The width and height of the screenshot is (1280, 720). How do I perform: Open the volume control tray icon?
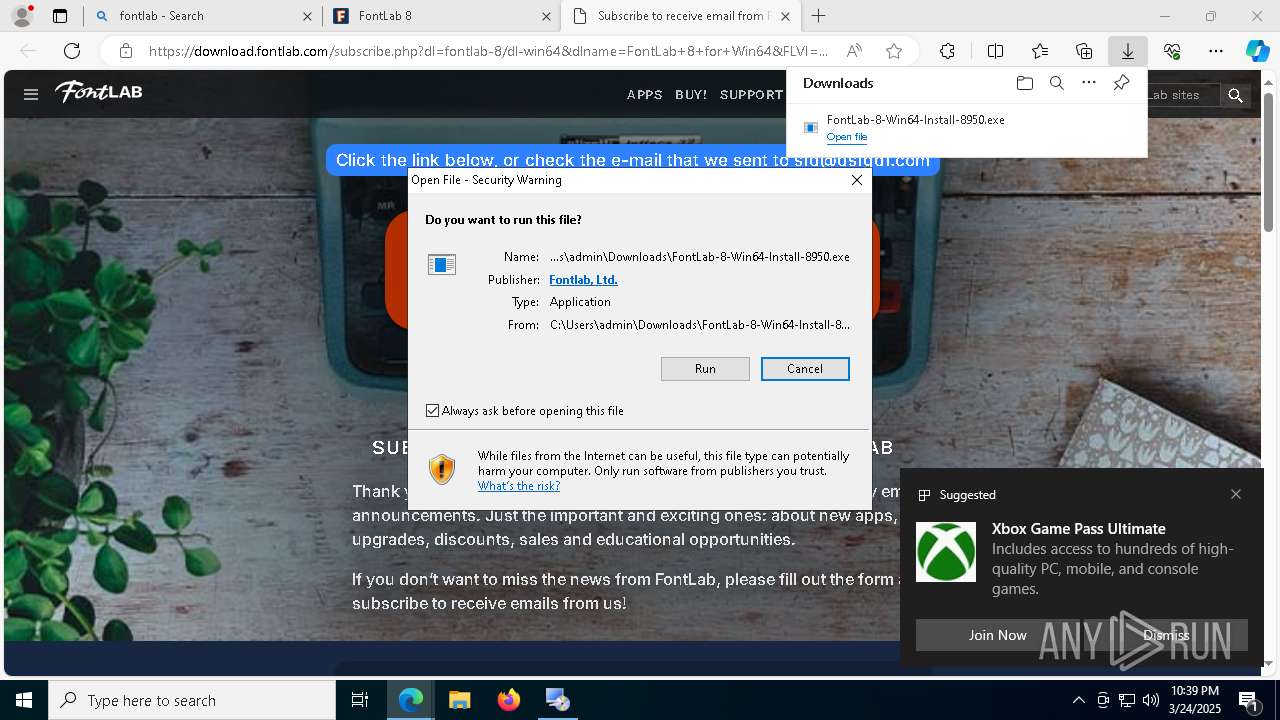(x=1151, y=700)
